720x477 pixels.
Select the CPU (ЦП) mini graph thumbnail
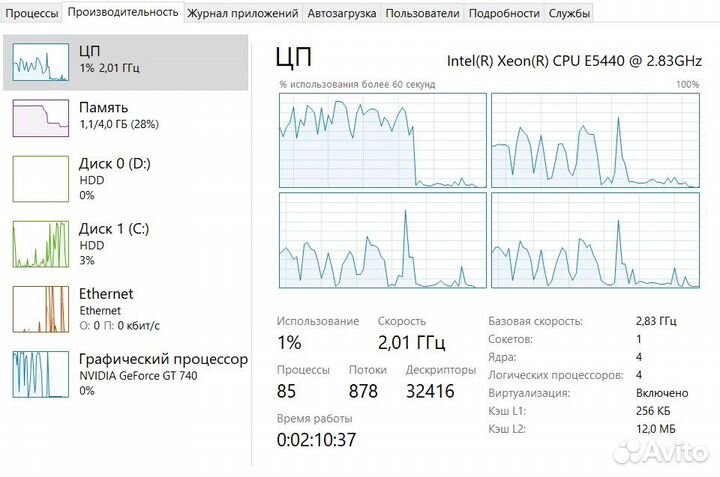click(x=40, y=62)
